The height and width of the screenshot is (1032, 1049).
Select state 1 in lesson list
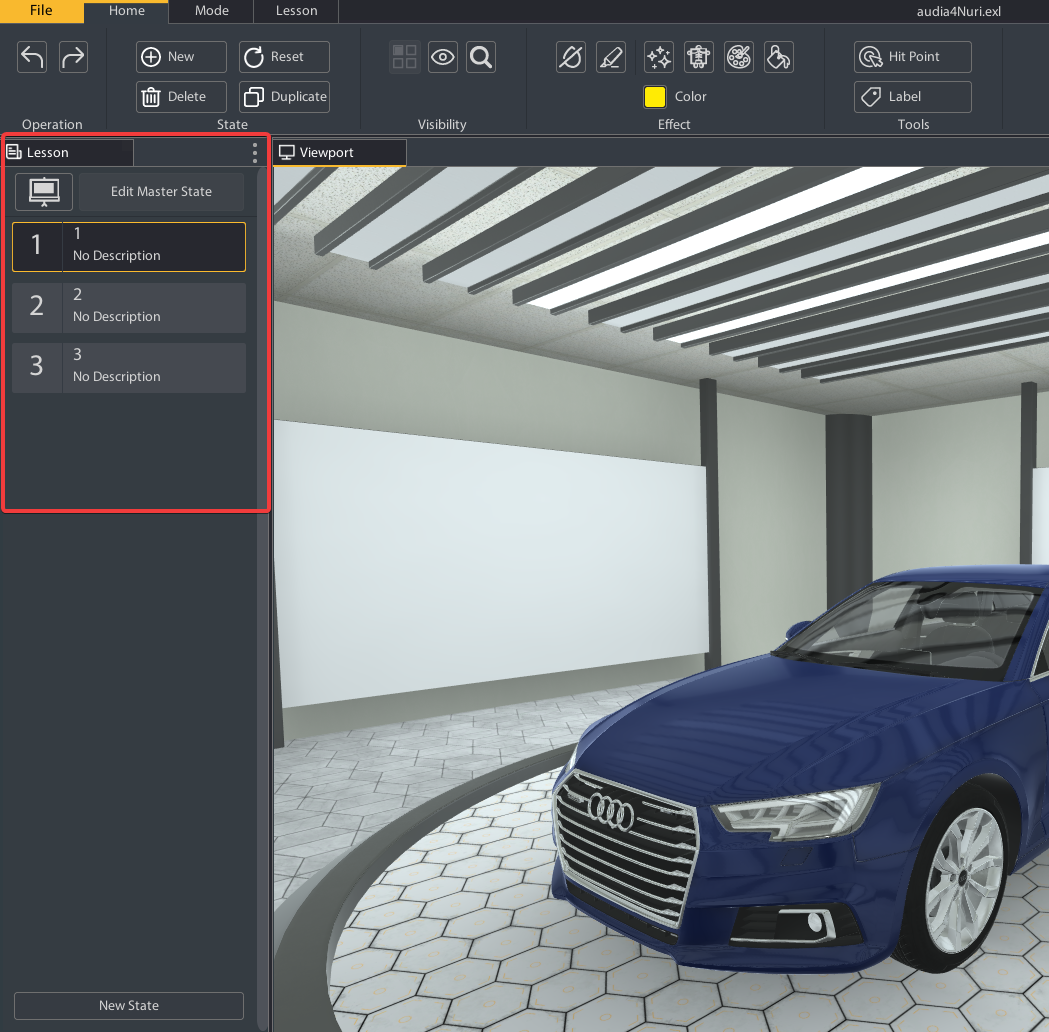point(129,247)
